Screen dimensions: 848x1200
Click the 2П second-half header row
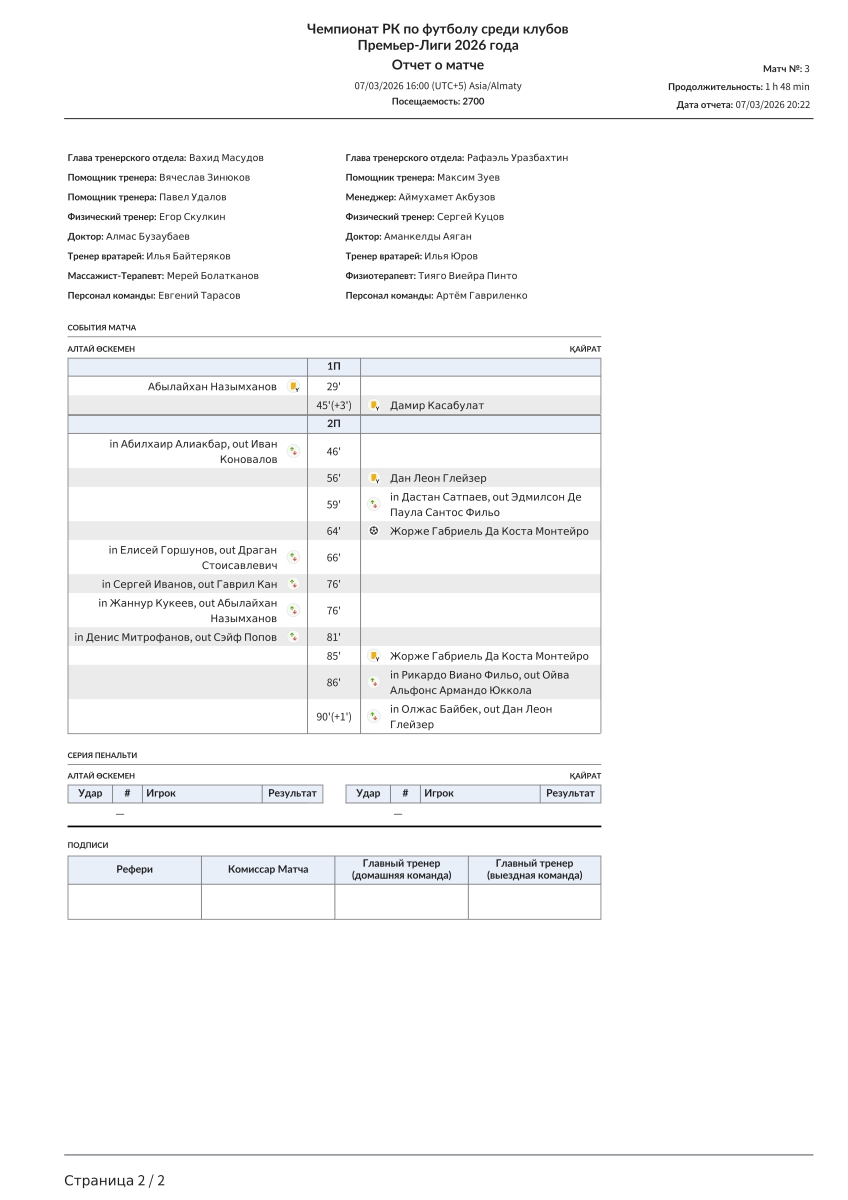[334, 424]
